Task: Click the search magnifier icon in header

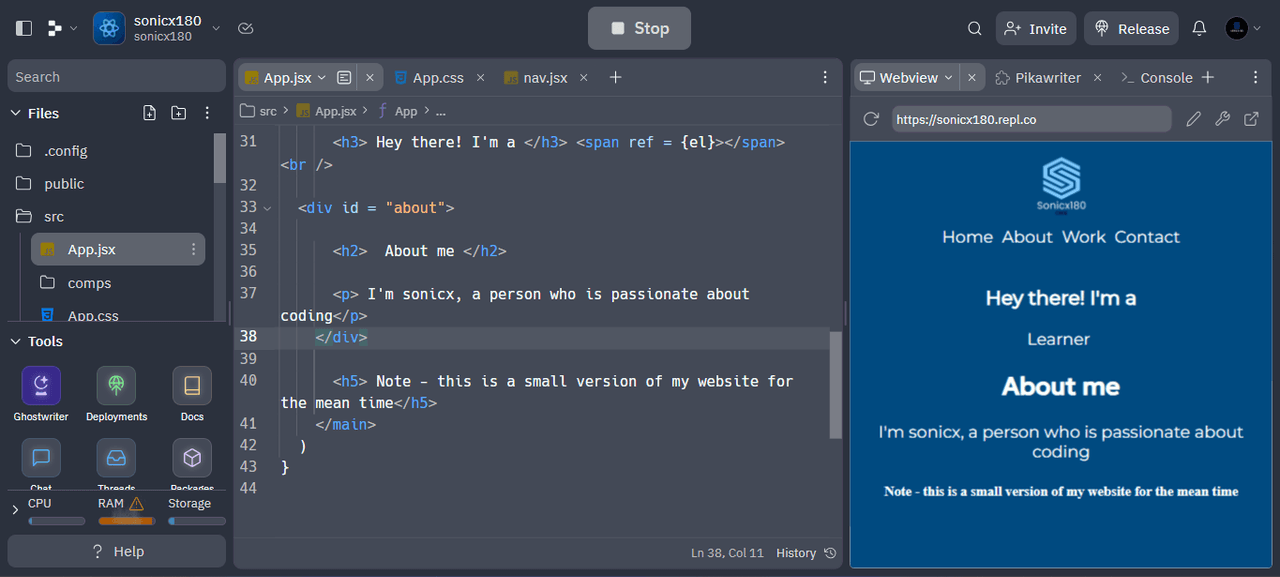Action: point(975,29)
